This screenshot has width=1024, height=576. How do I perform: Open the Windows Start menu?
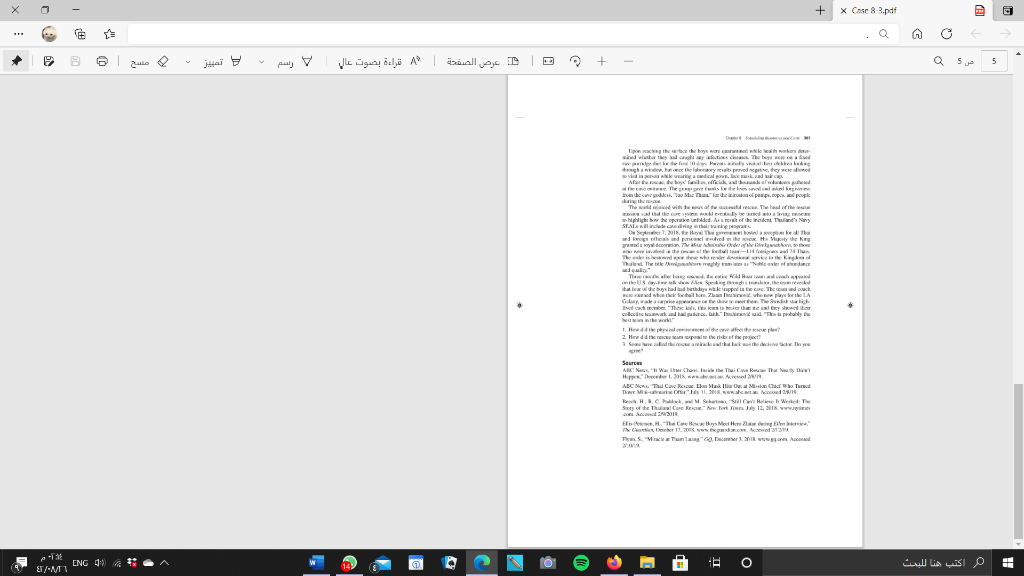point(1008,562)
